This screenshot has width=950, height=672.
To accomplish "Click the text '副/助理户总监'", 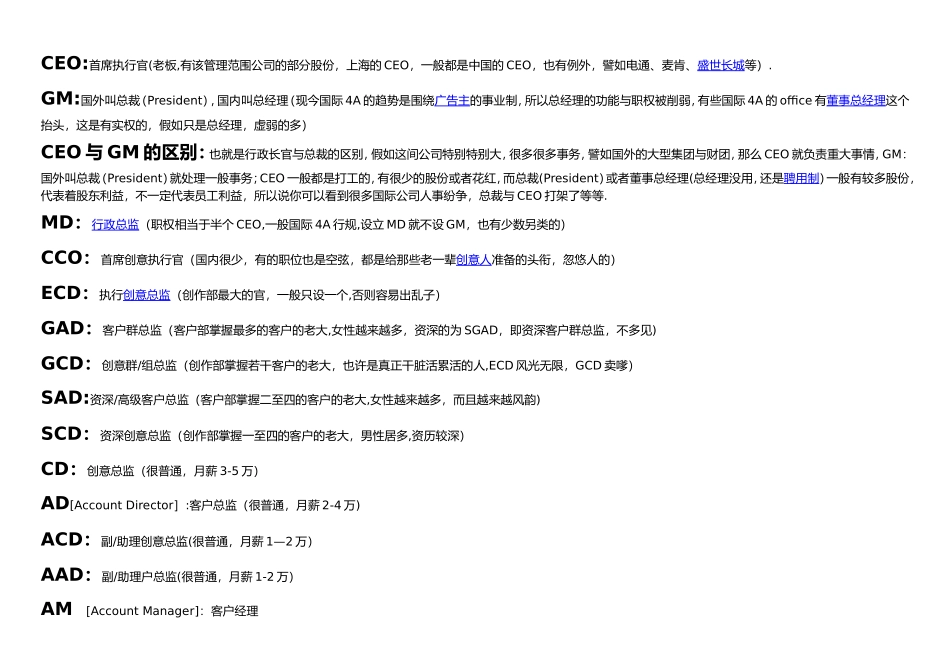I will [139, 576].
